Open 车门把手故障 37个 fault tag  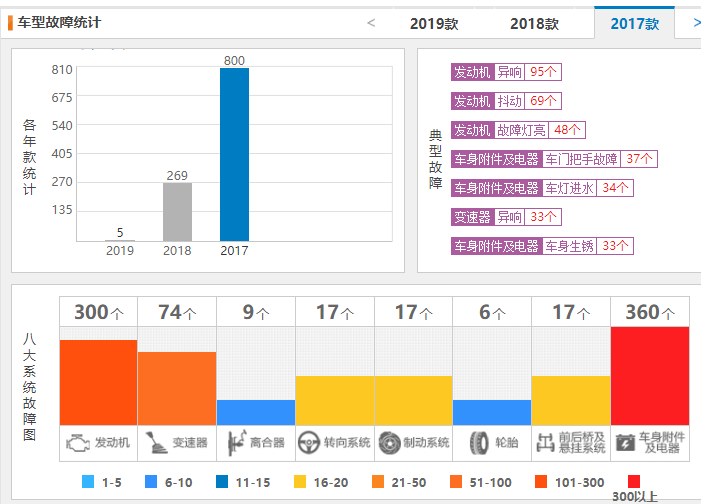[x=554, y=159]
